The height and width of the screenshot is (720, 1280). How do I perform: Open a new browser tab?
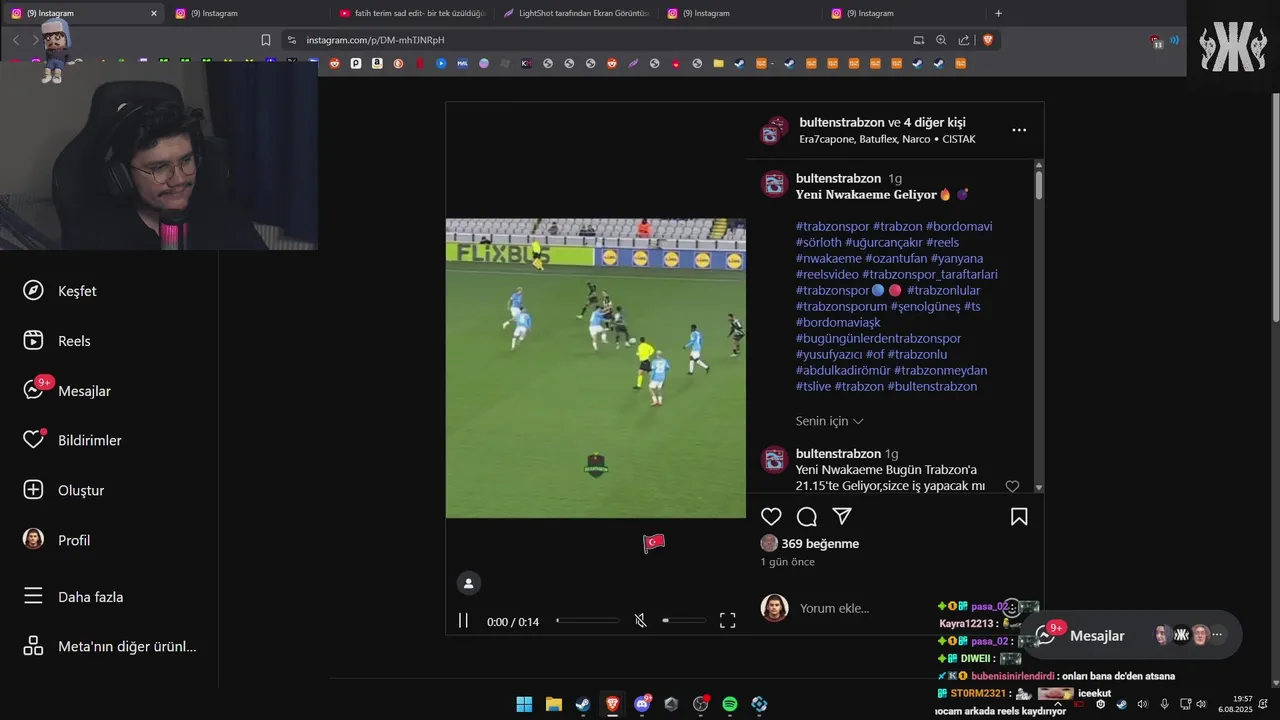point(998,13)
